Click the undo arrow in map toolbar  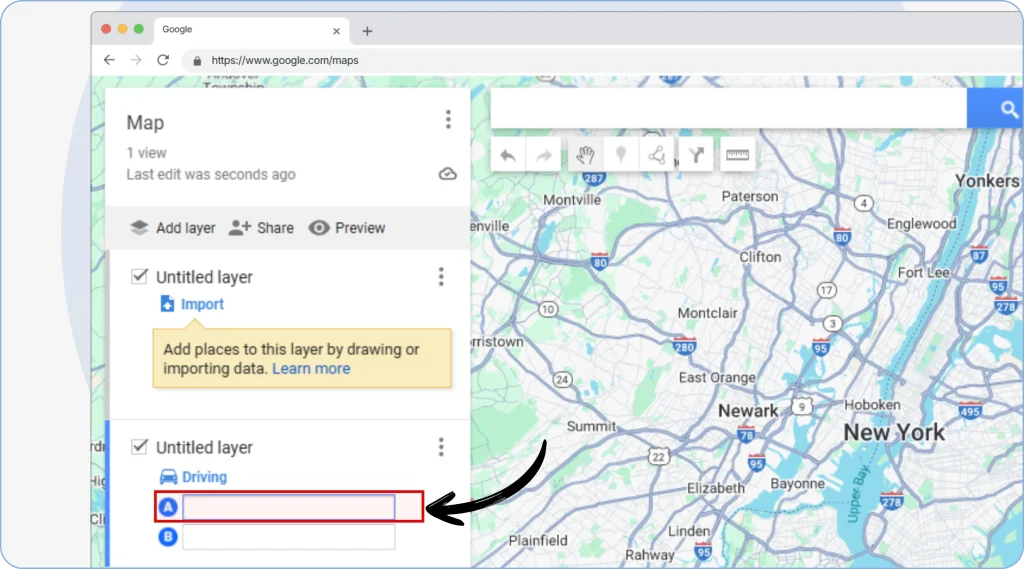click(508, 155)
